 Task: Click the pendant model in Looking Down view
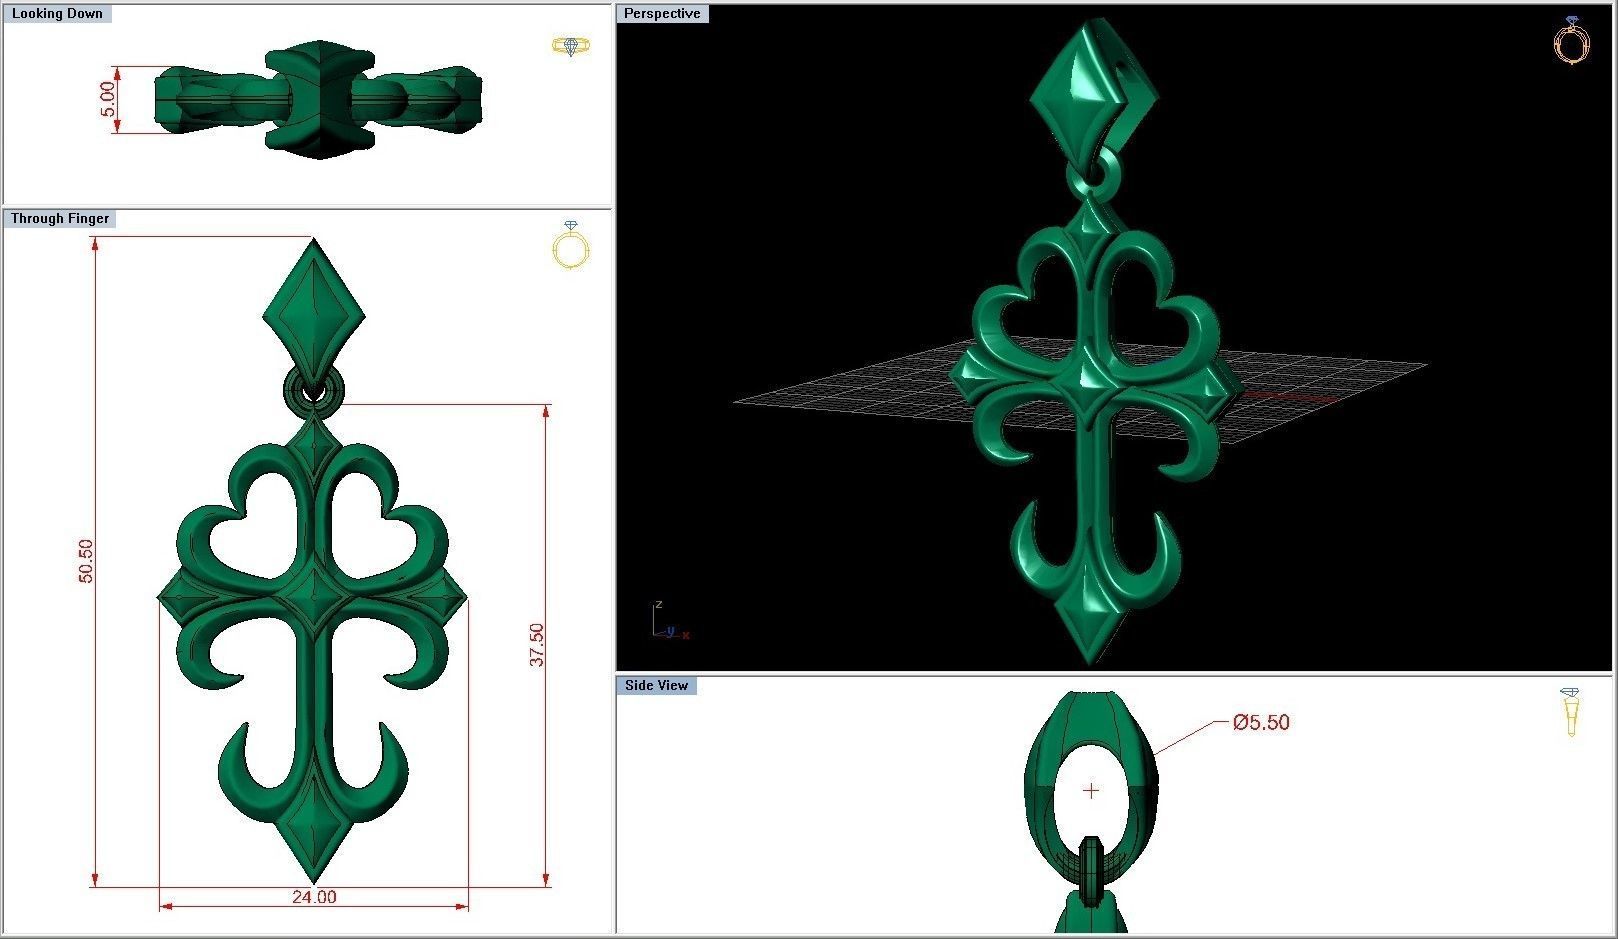[319, 99]
